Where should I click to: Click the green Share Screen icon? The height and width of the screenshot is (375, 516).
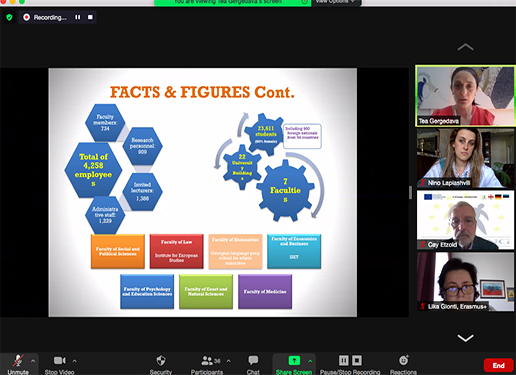294,360
